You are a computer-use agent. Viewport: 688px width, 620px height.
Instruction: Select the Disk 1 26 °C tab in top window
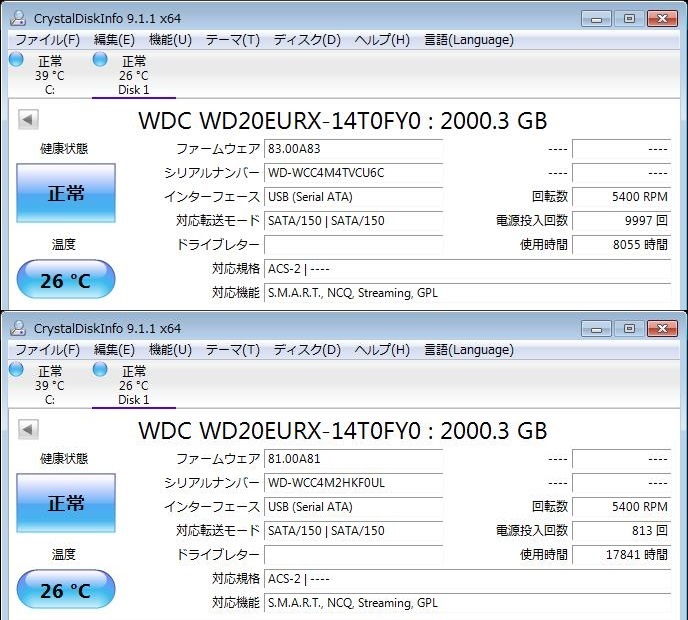[134, 75]
